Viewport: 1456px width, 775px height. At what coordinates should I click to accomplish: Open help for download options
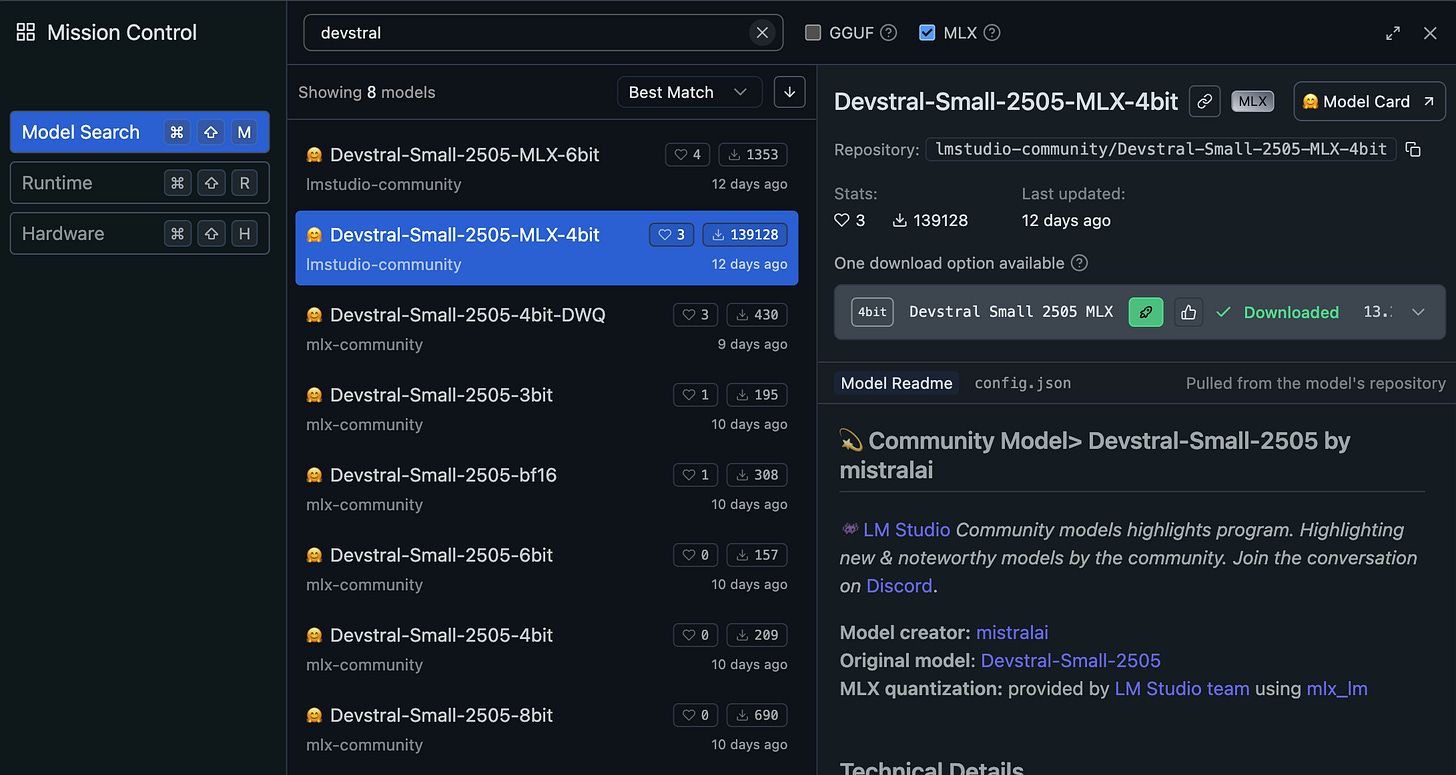[x=1079, y=263]
